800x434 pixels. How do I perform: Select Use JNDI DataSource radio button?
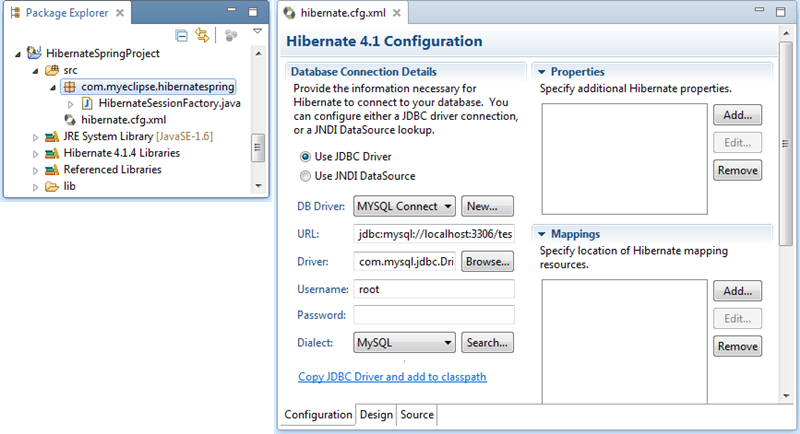click(306, 176)
